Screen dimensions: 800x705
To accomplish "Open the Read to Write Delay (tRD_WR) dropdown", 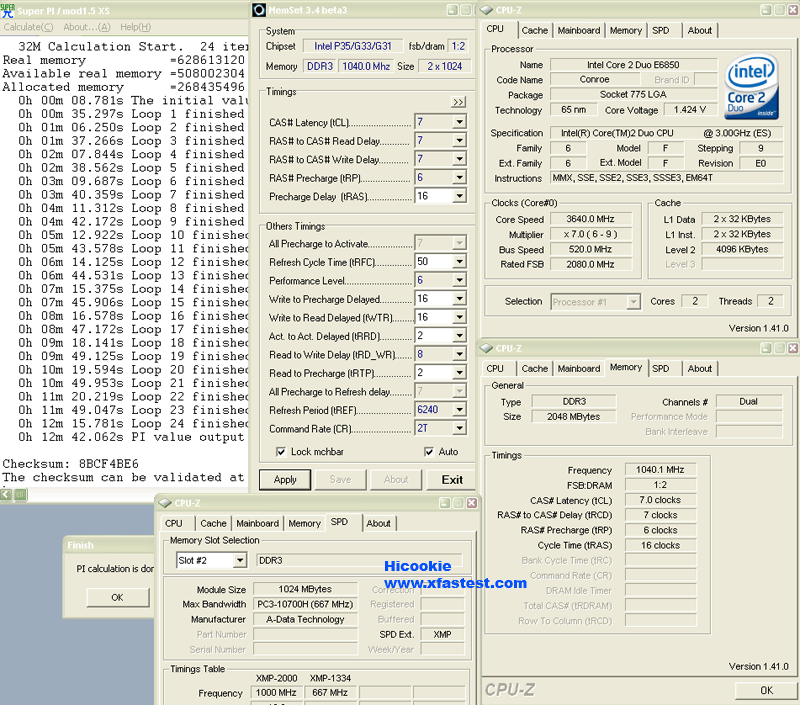I will (x=460, y=354).
